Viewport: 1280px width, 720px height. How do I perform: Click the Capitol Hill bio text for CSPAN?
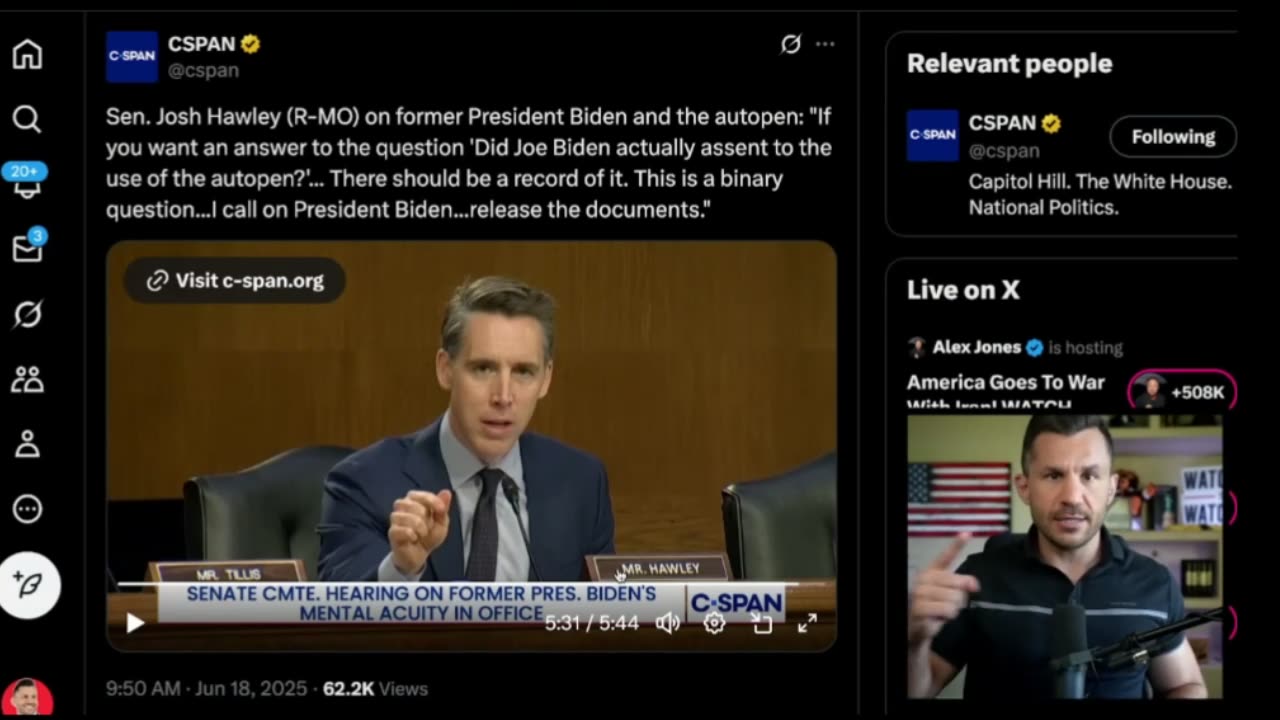coord(1100,195)
